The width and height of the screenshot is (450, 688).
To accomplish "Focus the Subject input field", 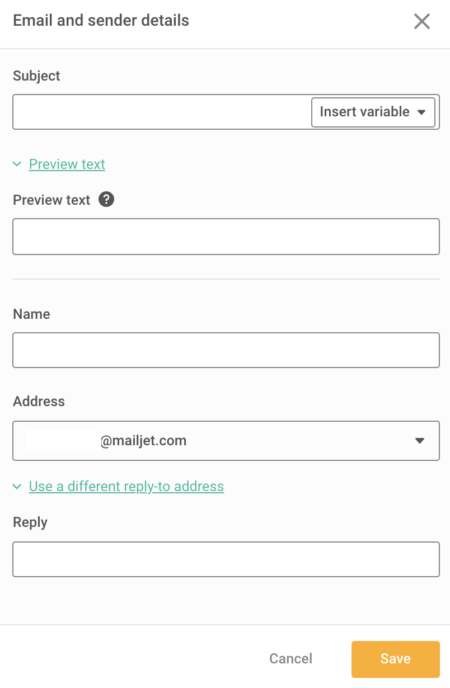I will (161, 112).
